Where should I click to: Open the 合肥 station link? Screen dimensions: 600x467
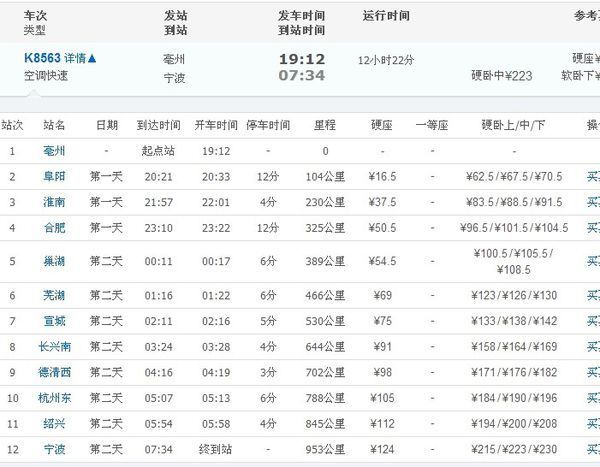(54, 228)
